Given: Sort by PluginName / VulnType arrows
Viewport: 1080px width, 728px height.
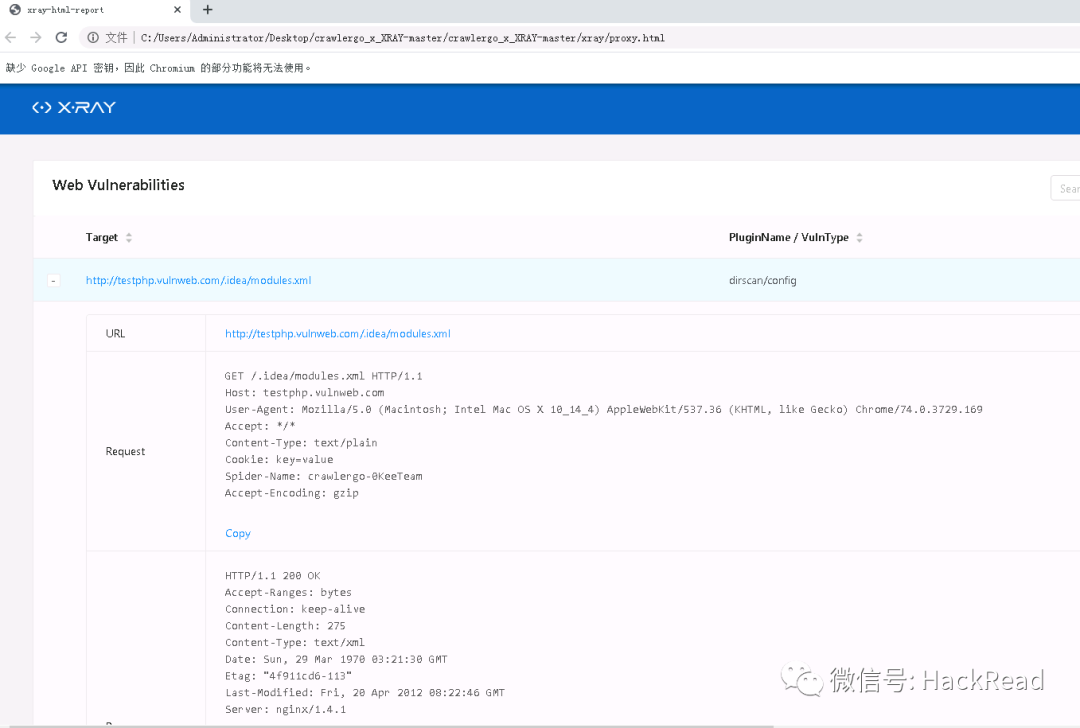Looking at the screenshot, I should pyautogui.click(x=860, y=238).
